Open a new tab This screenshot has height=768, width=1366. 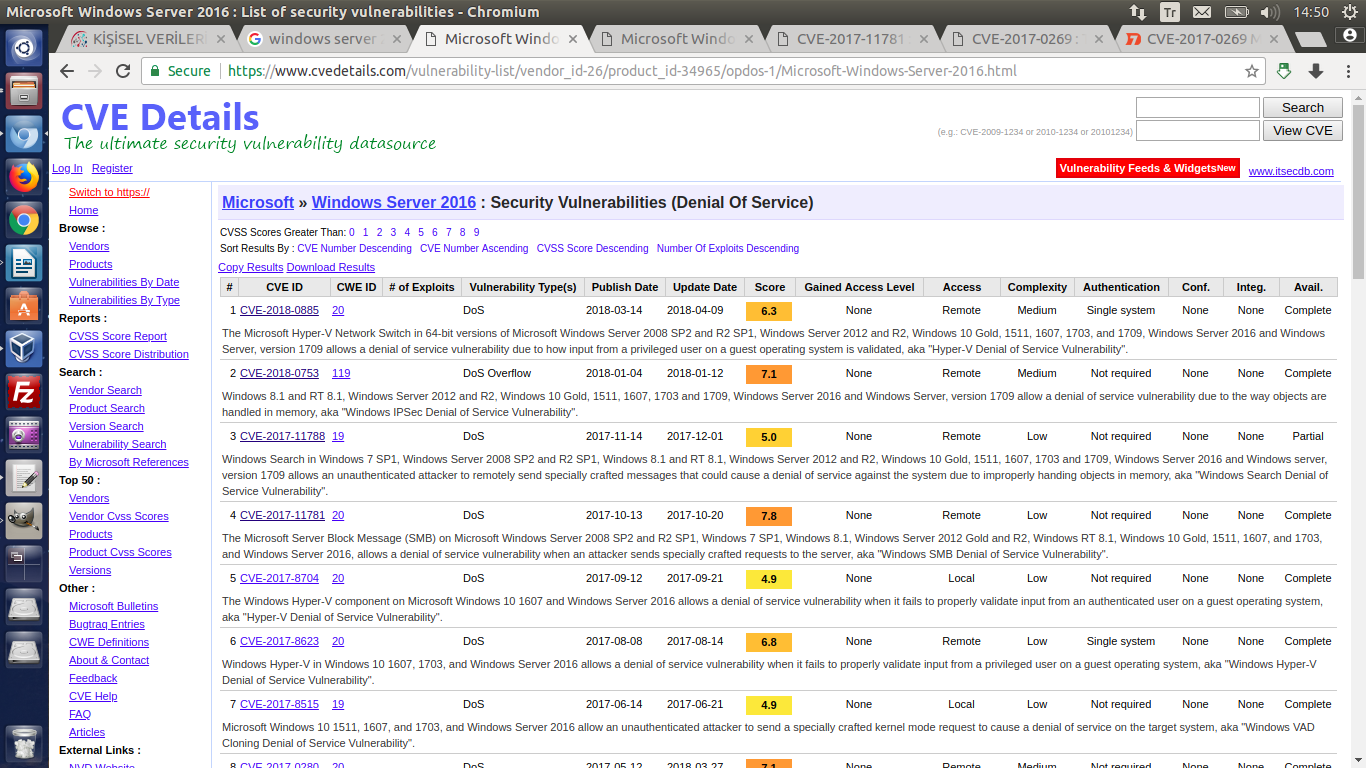1309,39
